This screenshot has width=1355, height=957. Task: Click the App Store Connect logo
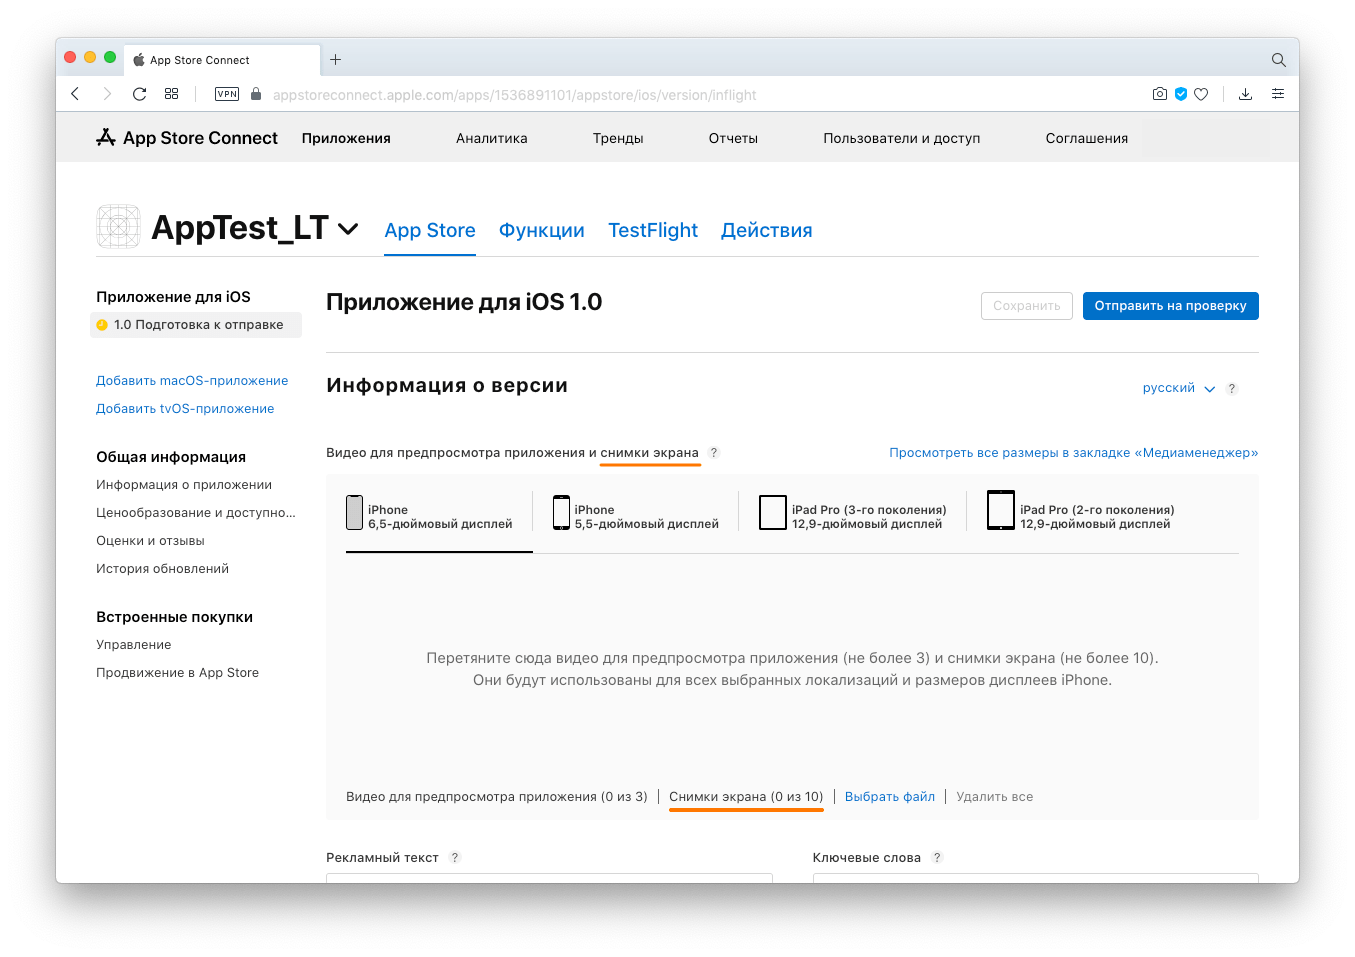187,138
